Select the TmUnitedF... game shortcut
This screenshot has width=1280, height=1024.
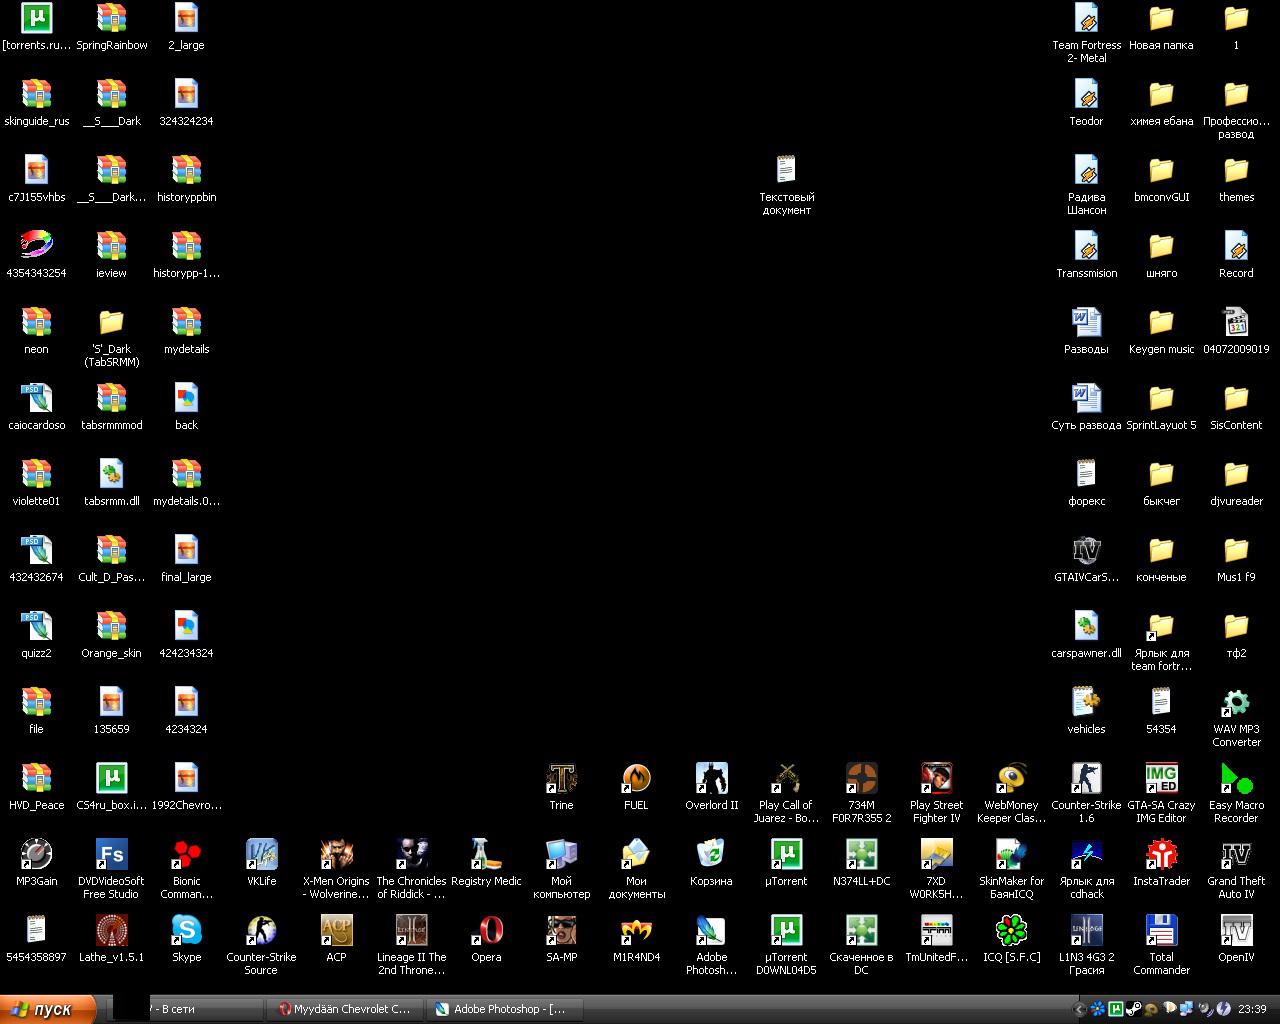coord(936,930)
